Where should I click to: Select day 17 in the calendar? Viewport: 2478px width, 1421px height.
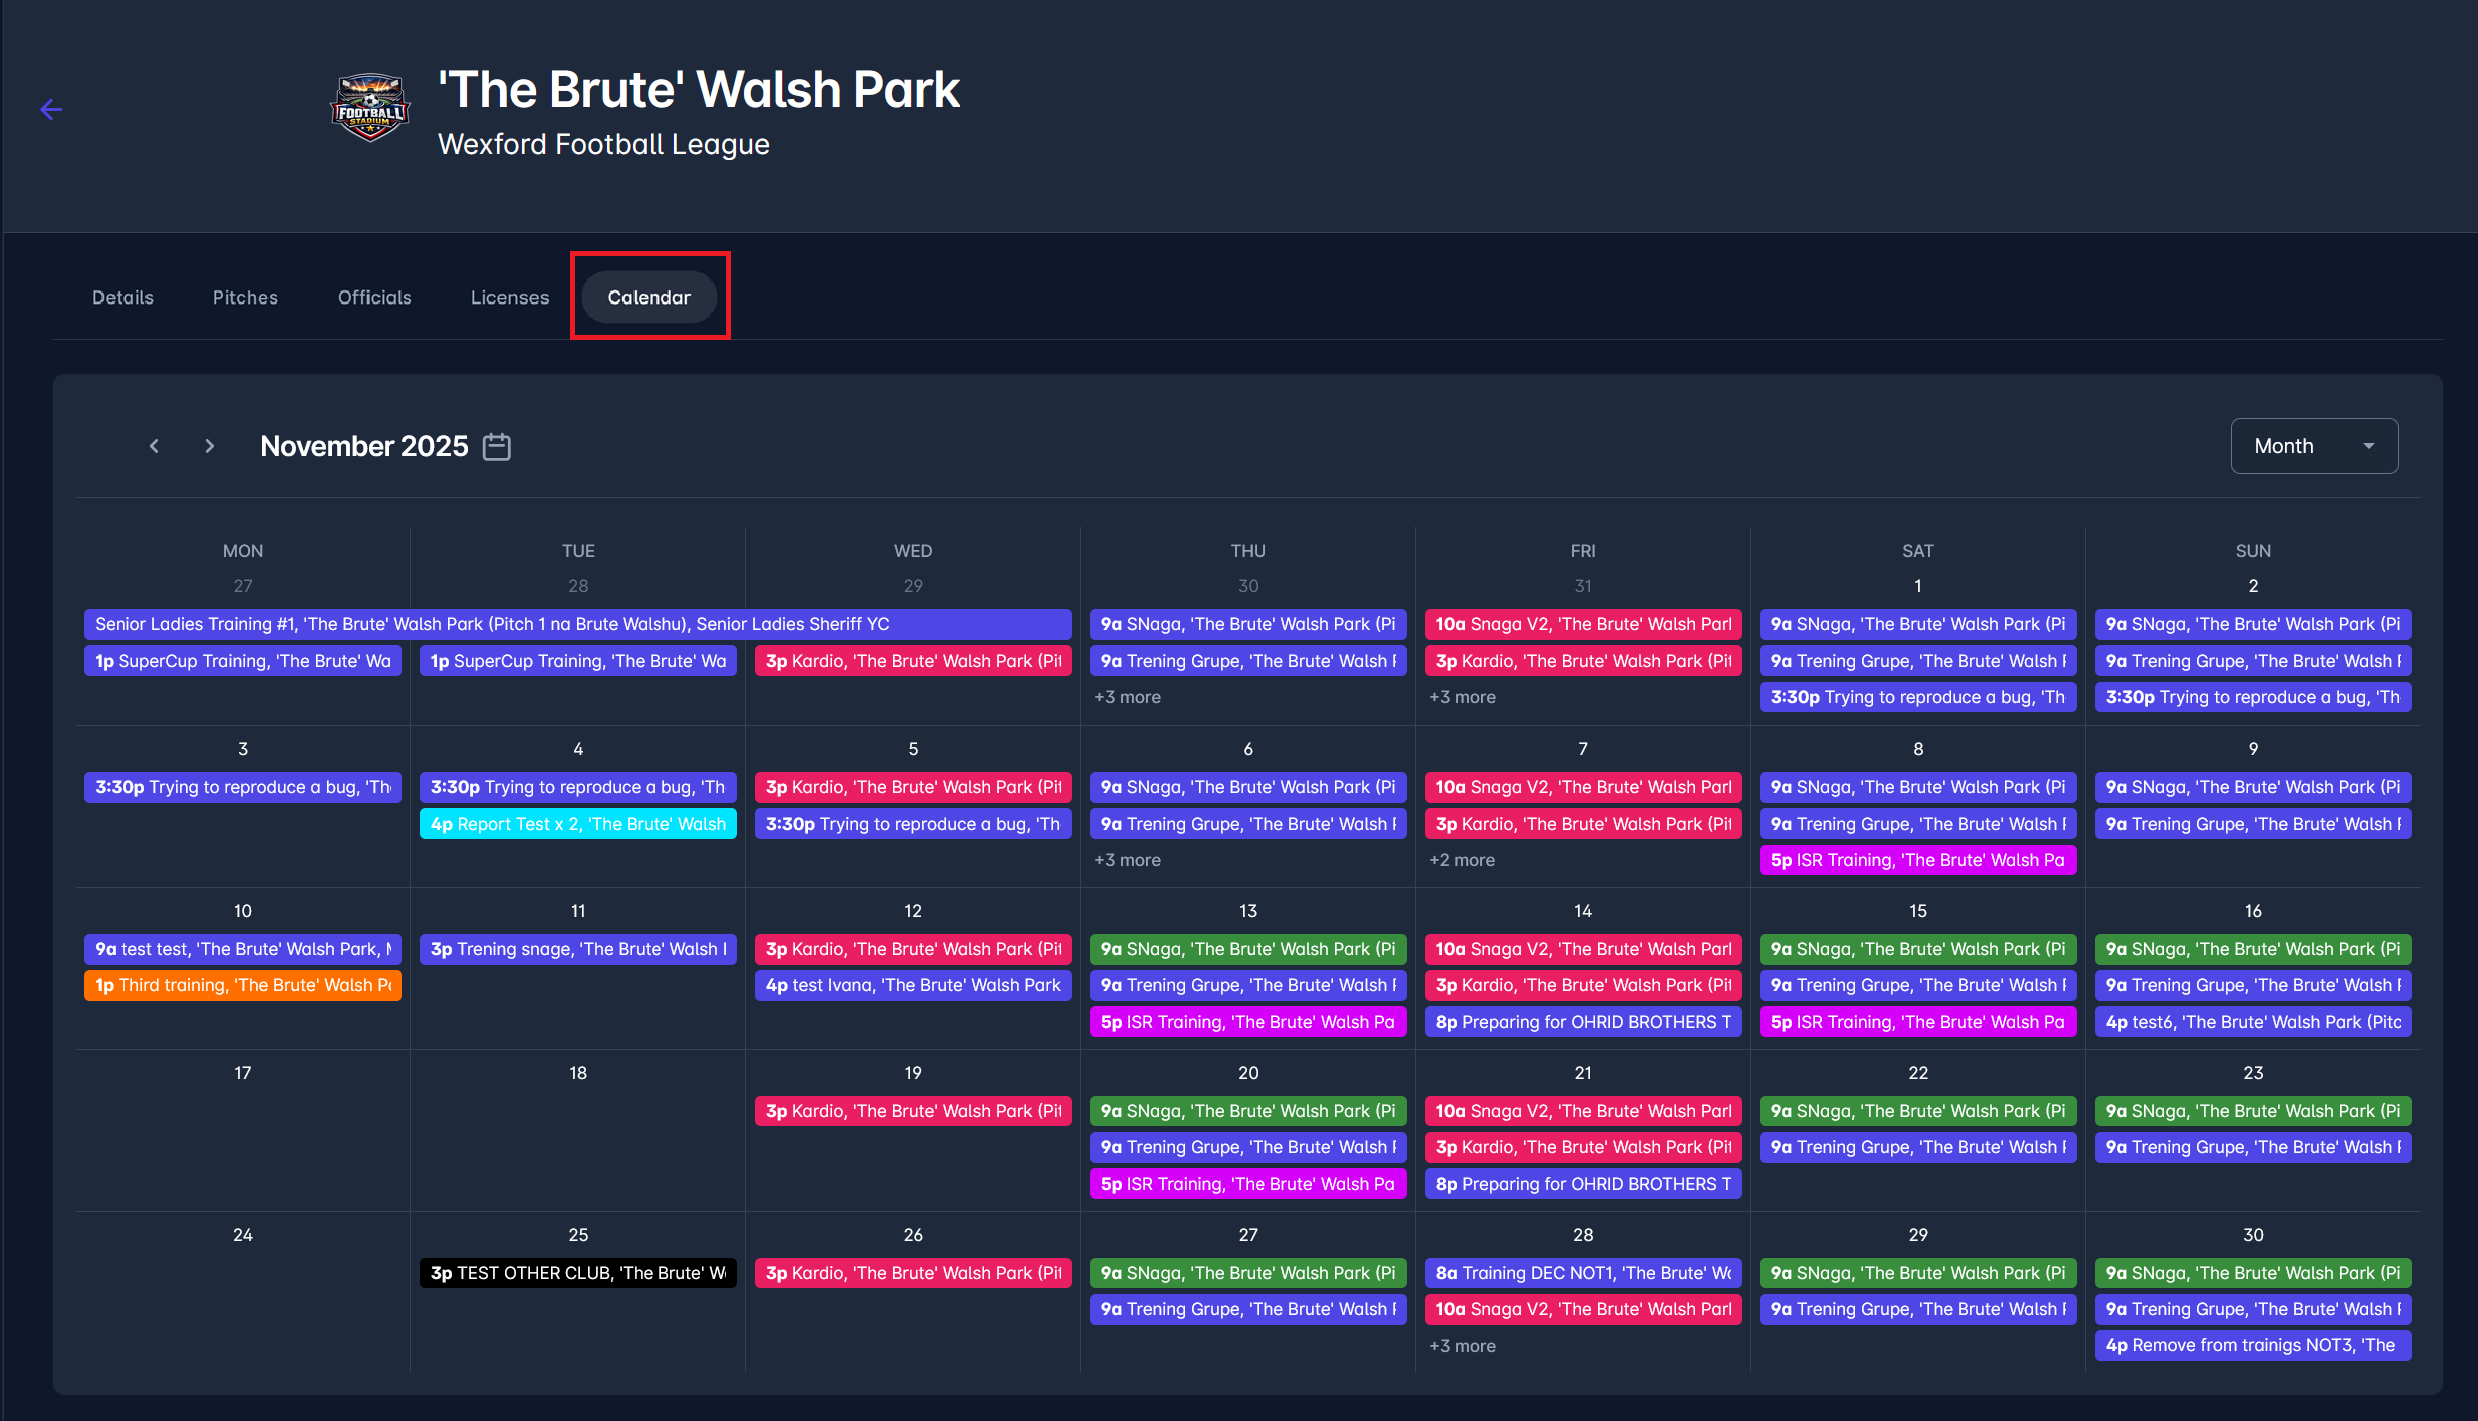pyautogui.click(x=243, y=1073)
